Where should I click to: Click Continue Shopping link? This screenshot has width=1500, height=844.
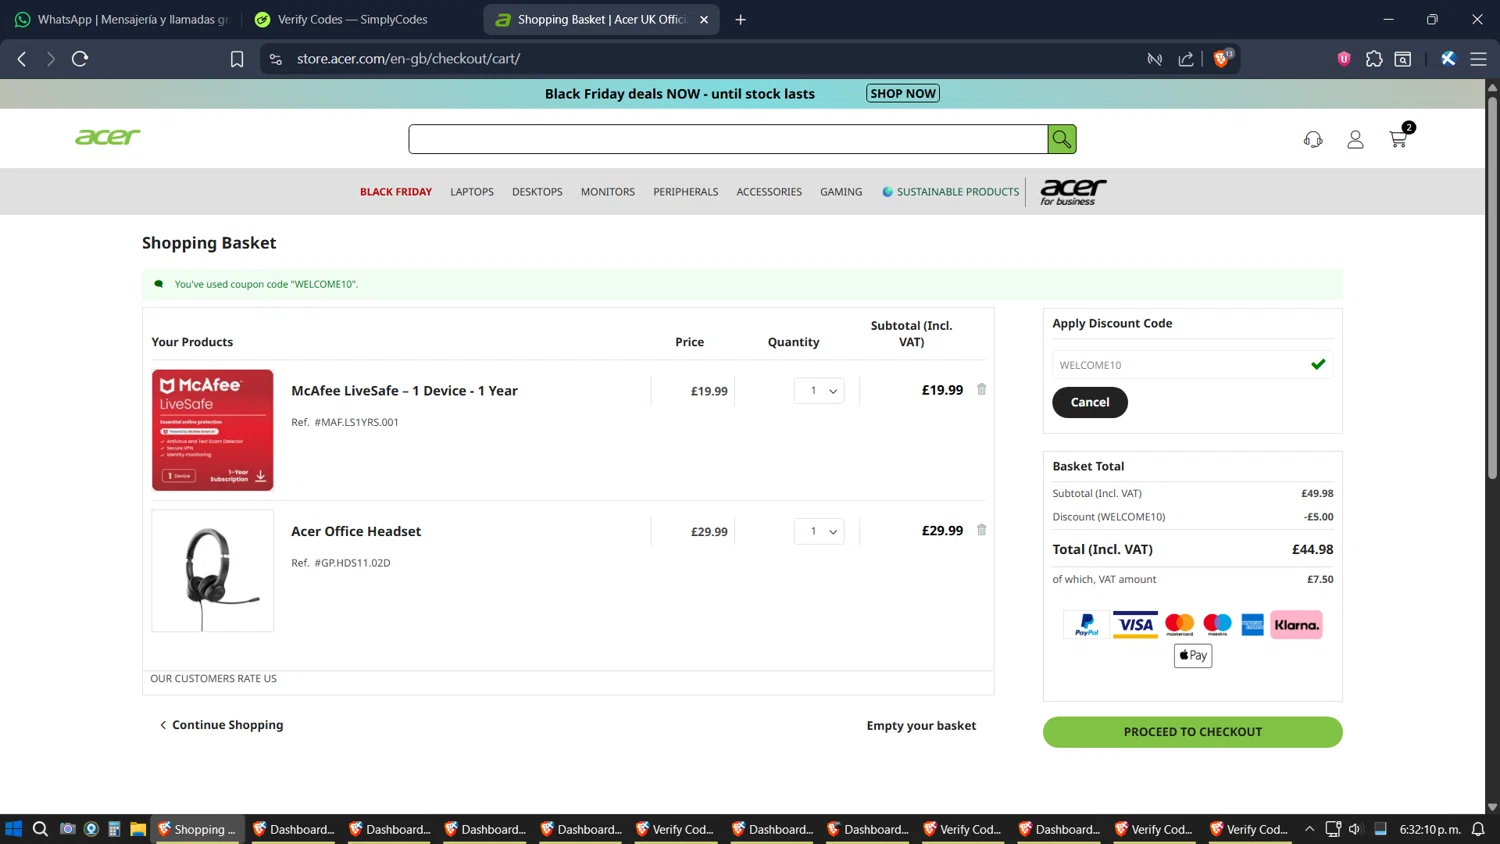(221, 725)
